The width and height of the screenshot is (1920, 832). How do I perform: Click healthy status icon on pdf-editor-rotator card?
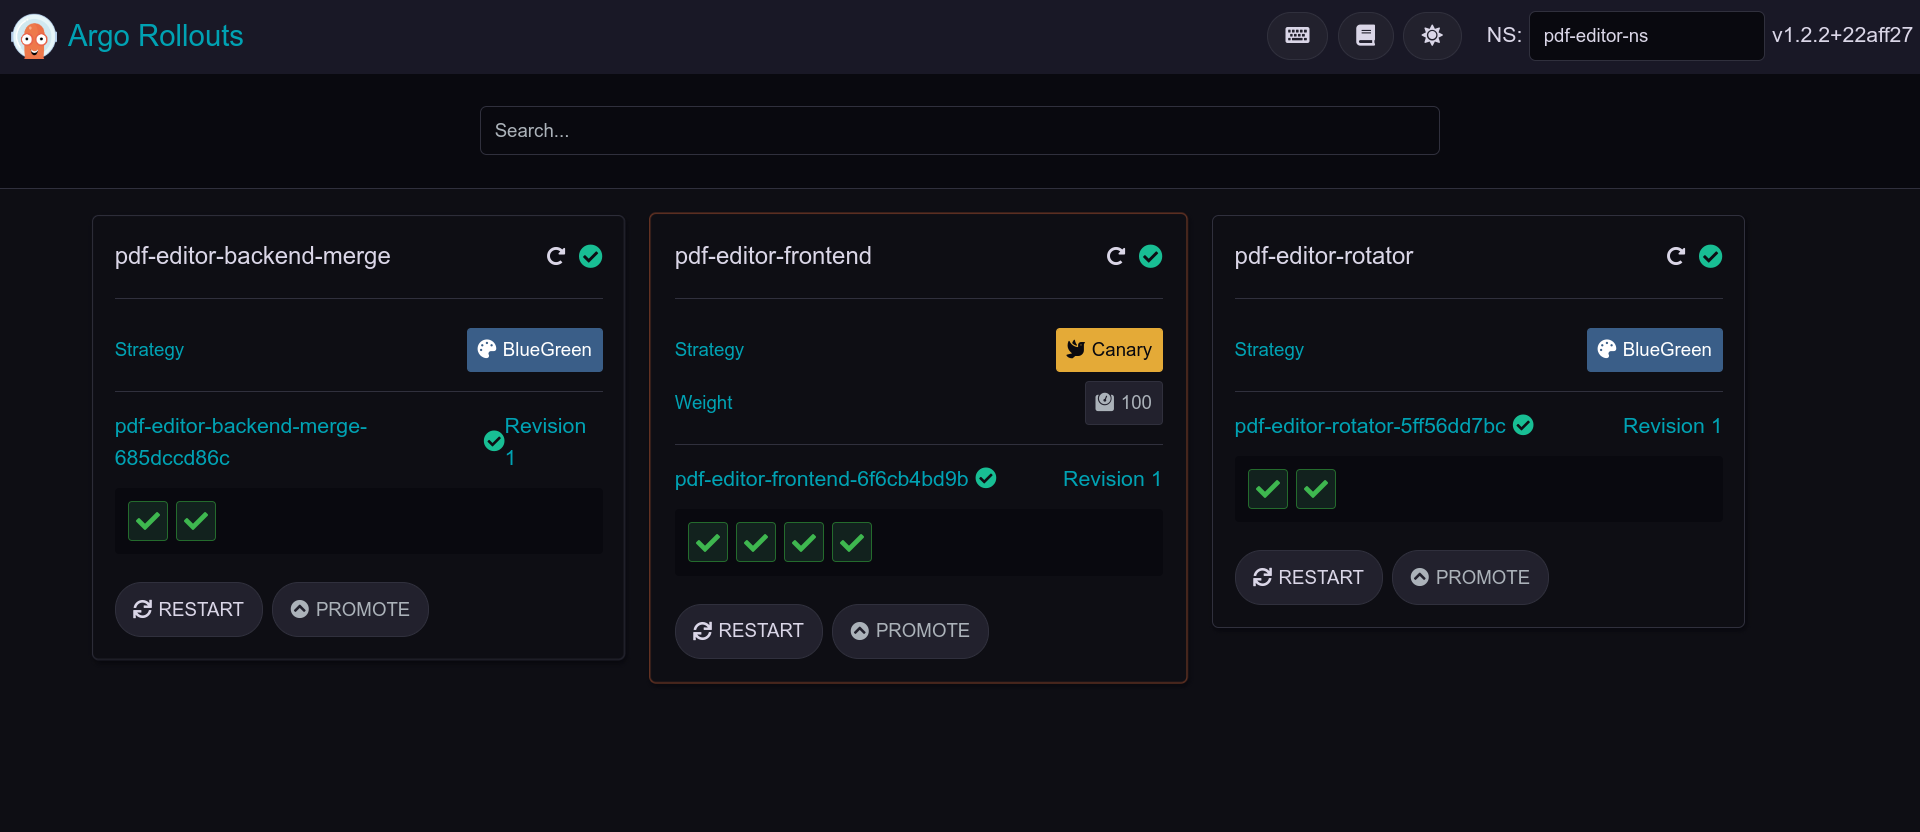(x=1711, y=256)
